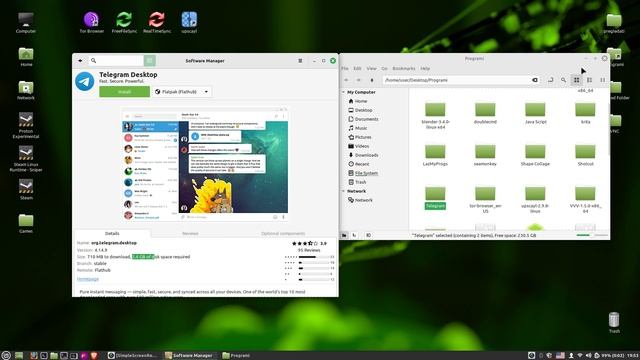Select Desktop in the sidebar
This screenshot has width=640, height=360.
coord(363,110)
